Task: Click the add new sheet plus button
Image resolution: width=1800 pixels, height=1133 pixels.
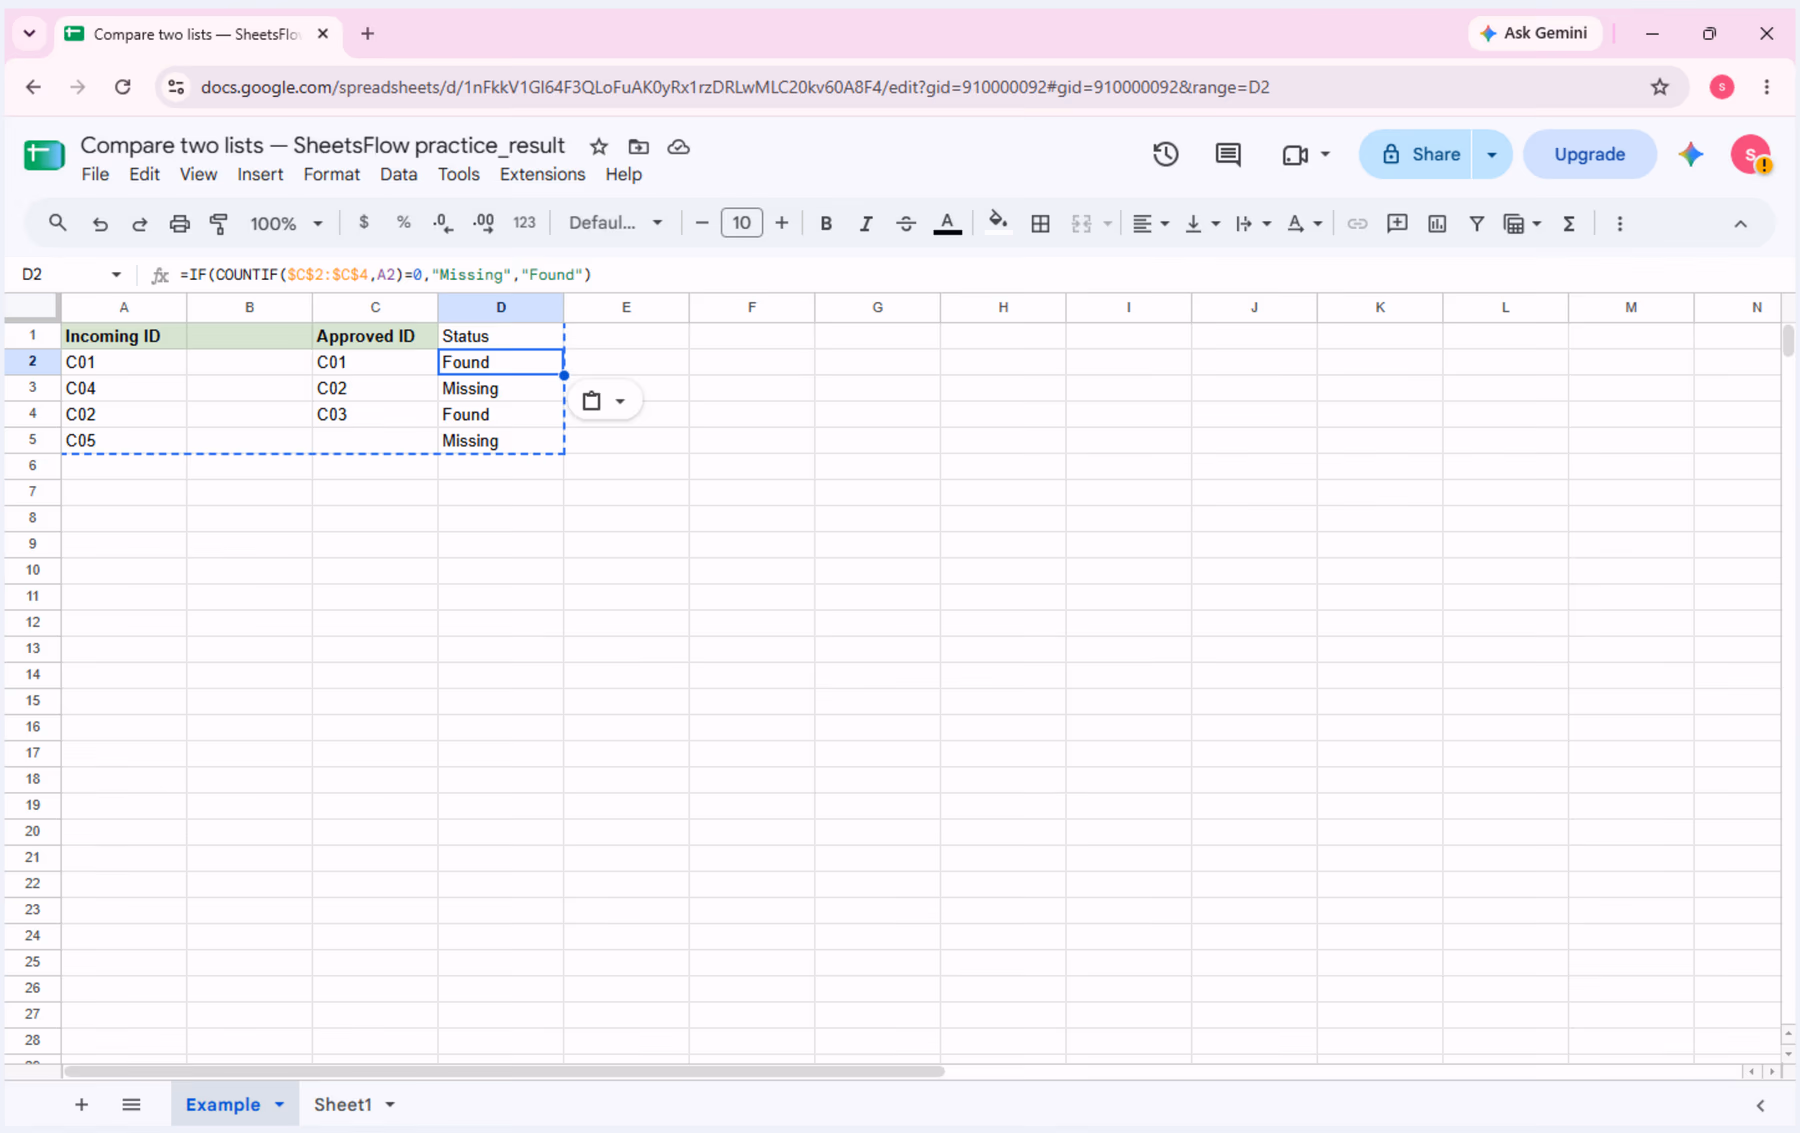Action: tap(81, 1104)
